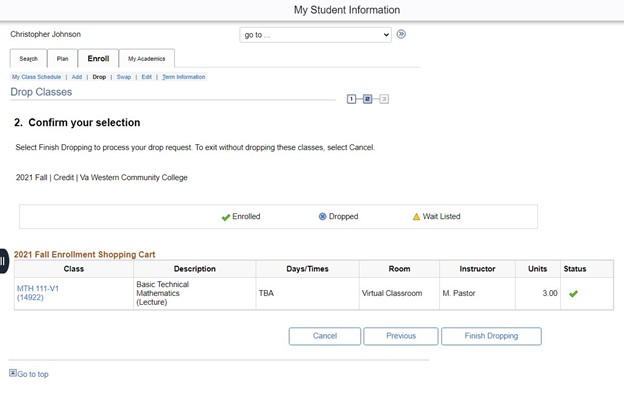Switch to the Search tab

pyautogui.click(x=28, y=59)
